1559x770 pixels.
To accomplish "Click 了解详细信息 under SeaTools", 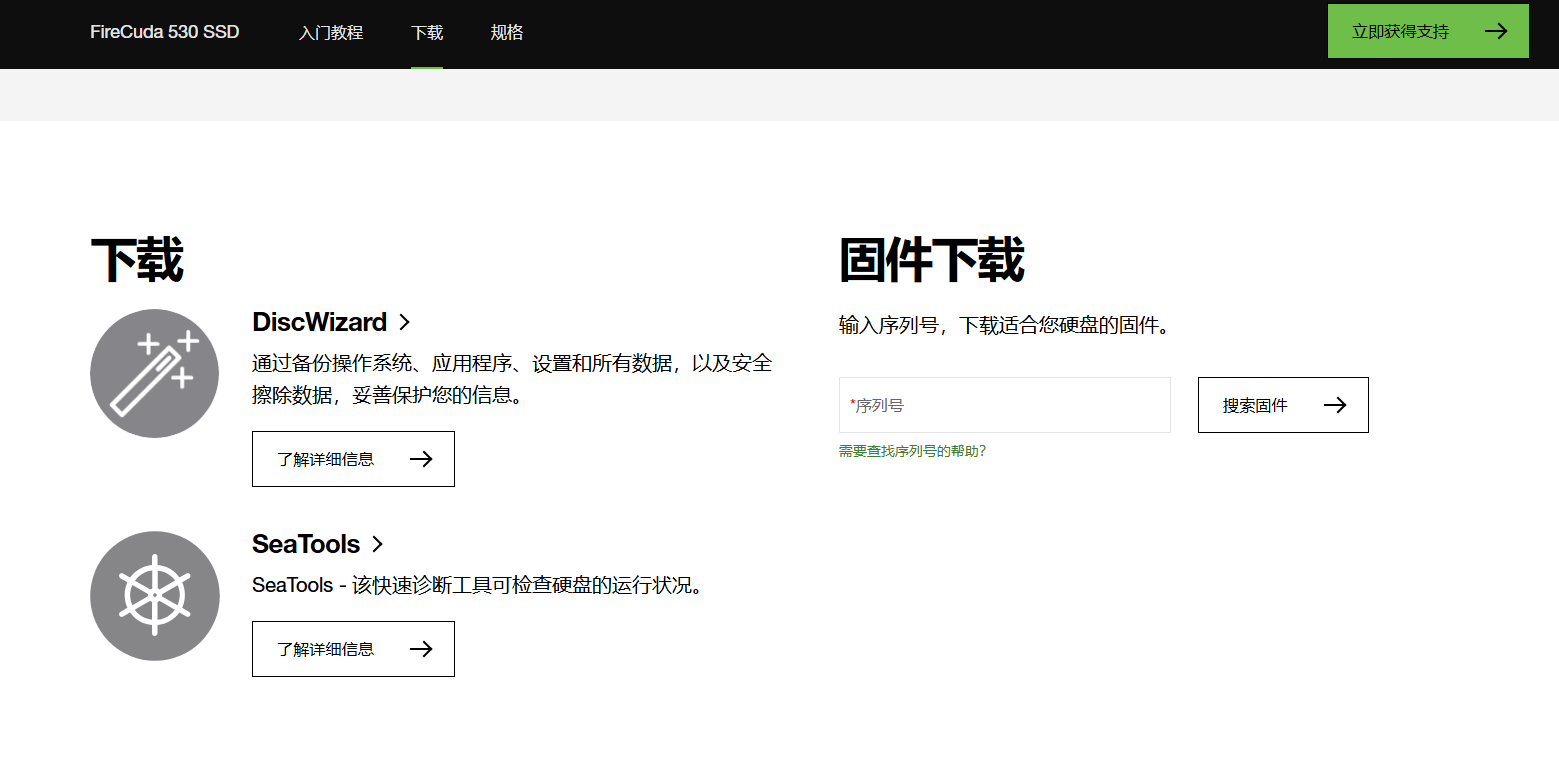I will click(353, 649).
